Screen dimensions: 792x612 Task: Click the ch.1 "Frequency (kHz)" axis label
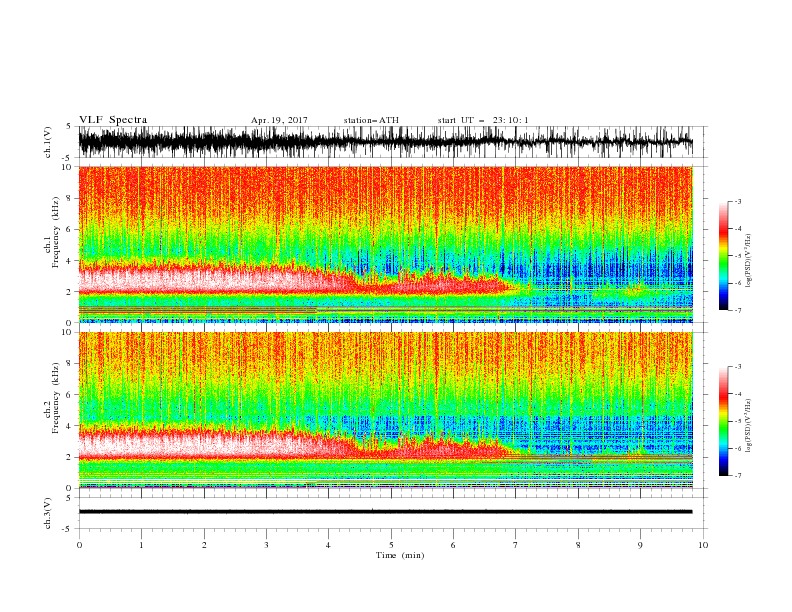tap(56, 232)
